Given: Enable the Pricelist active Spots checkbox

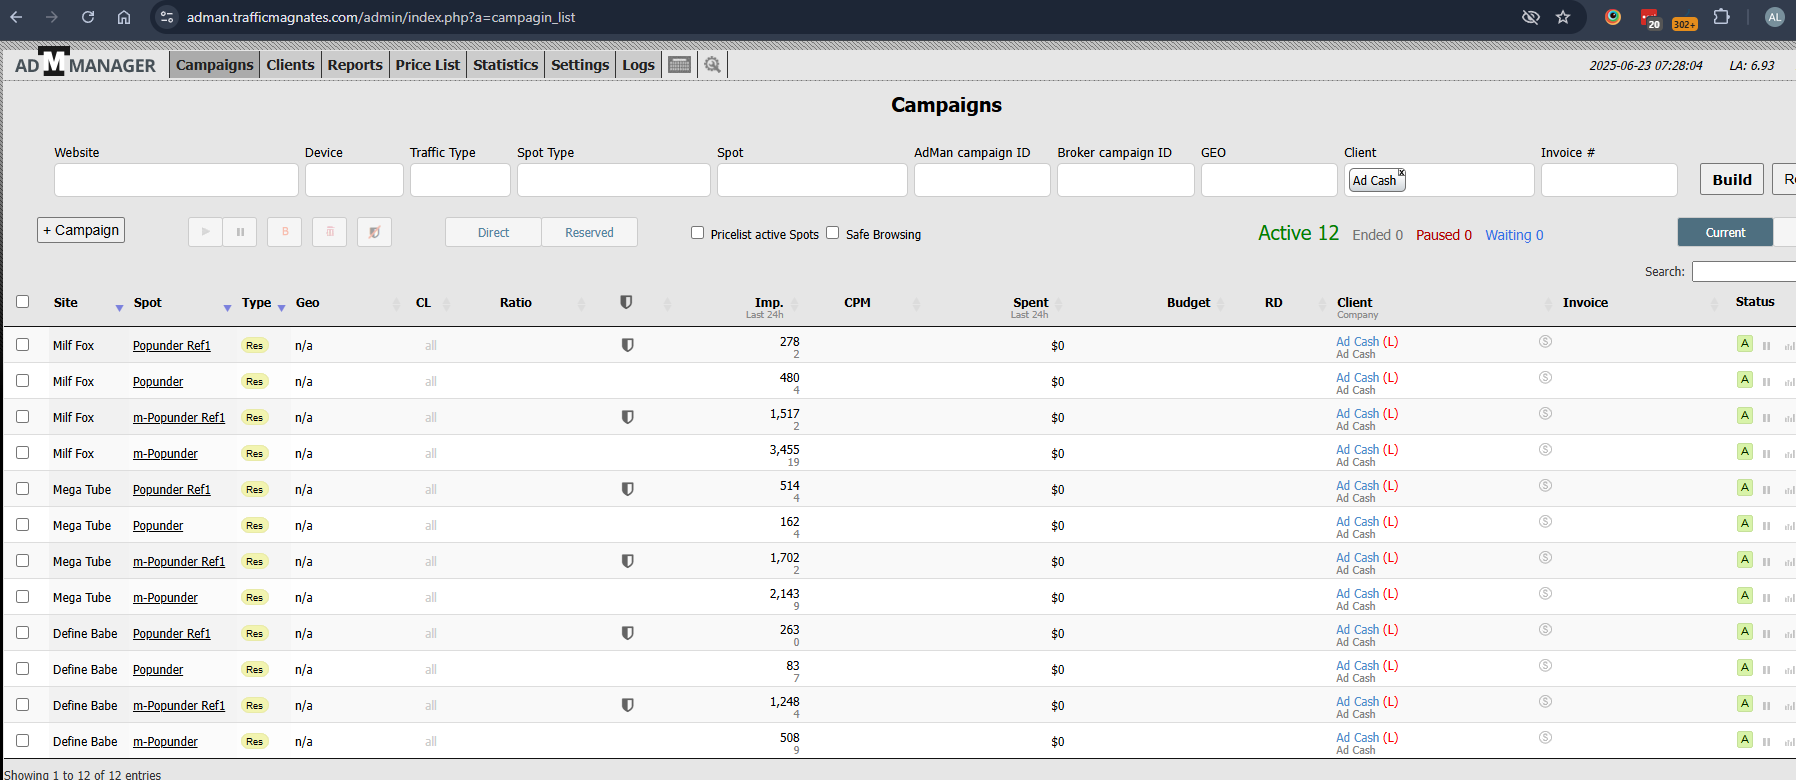Looking at the screenshot, I should 697,233.
